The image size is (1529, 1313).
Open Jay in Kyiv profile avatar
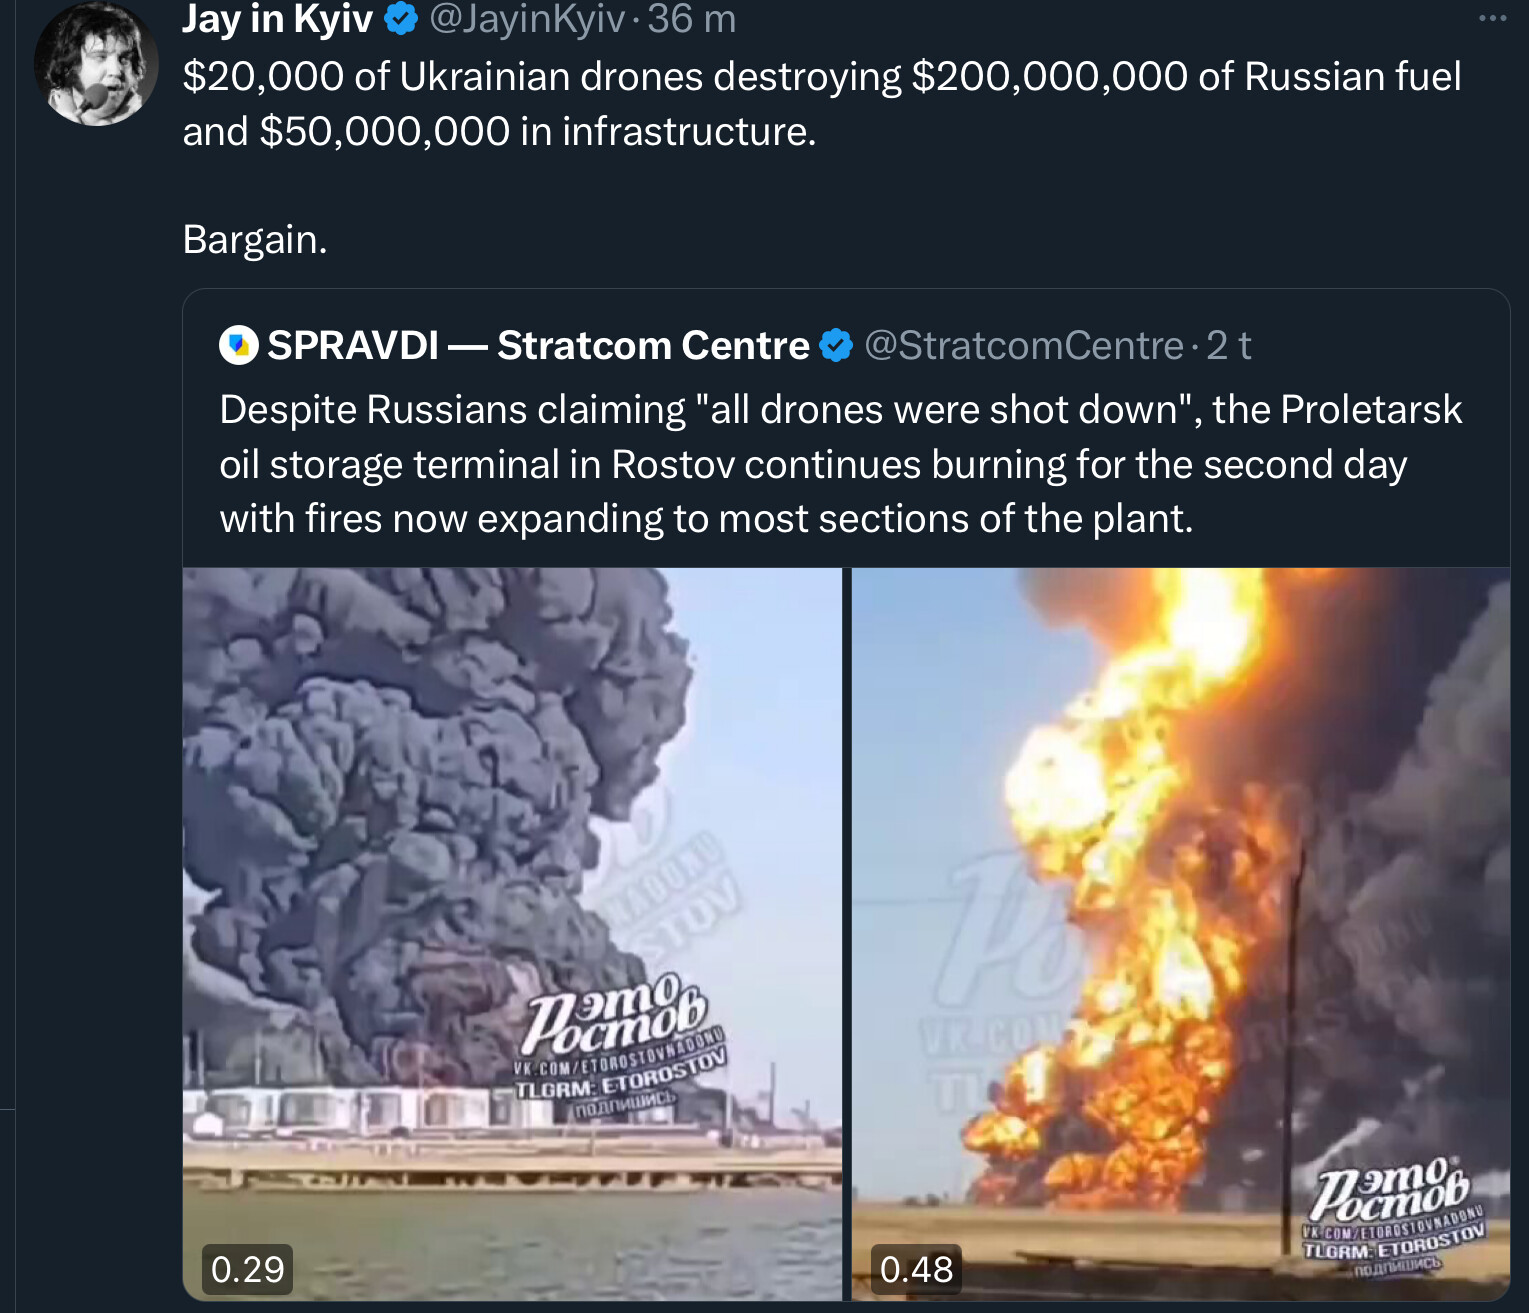pyautogui.click(x=96, y=64)
